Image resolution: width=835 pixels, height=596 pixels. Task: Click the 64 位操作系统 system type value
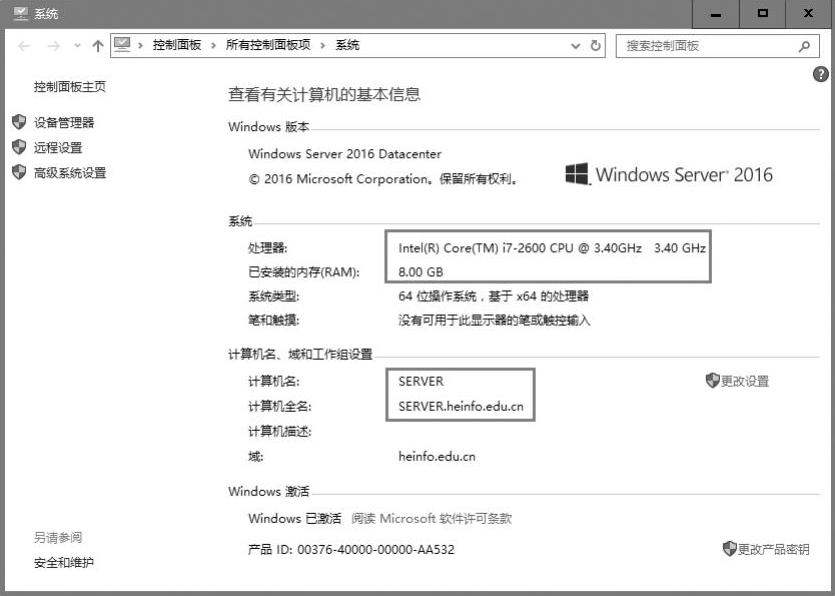(x=493, y=296)
